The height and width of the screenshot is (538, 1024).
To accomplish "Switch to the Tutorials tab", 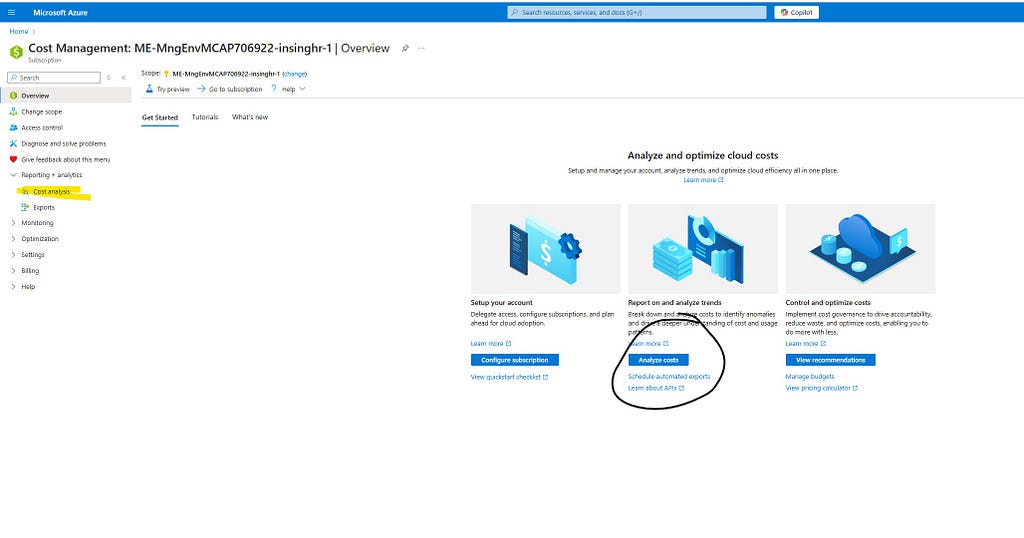I will click(205, 117).
